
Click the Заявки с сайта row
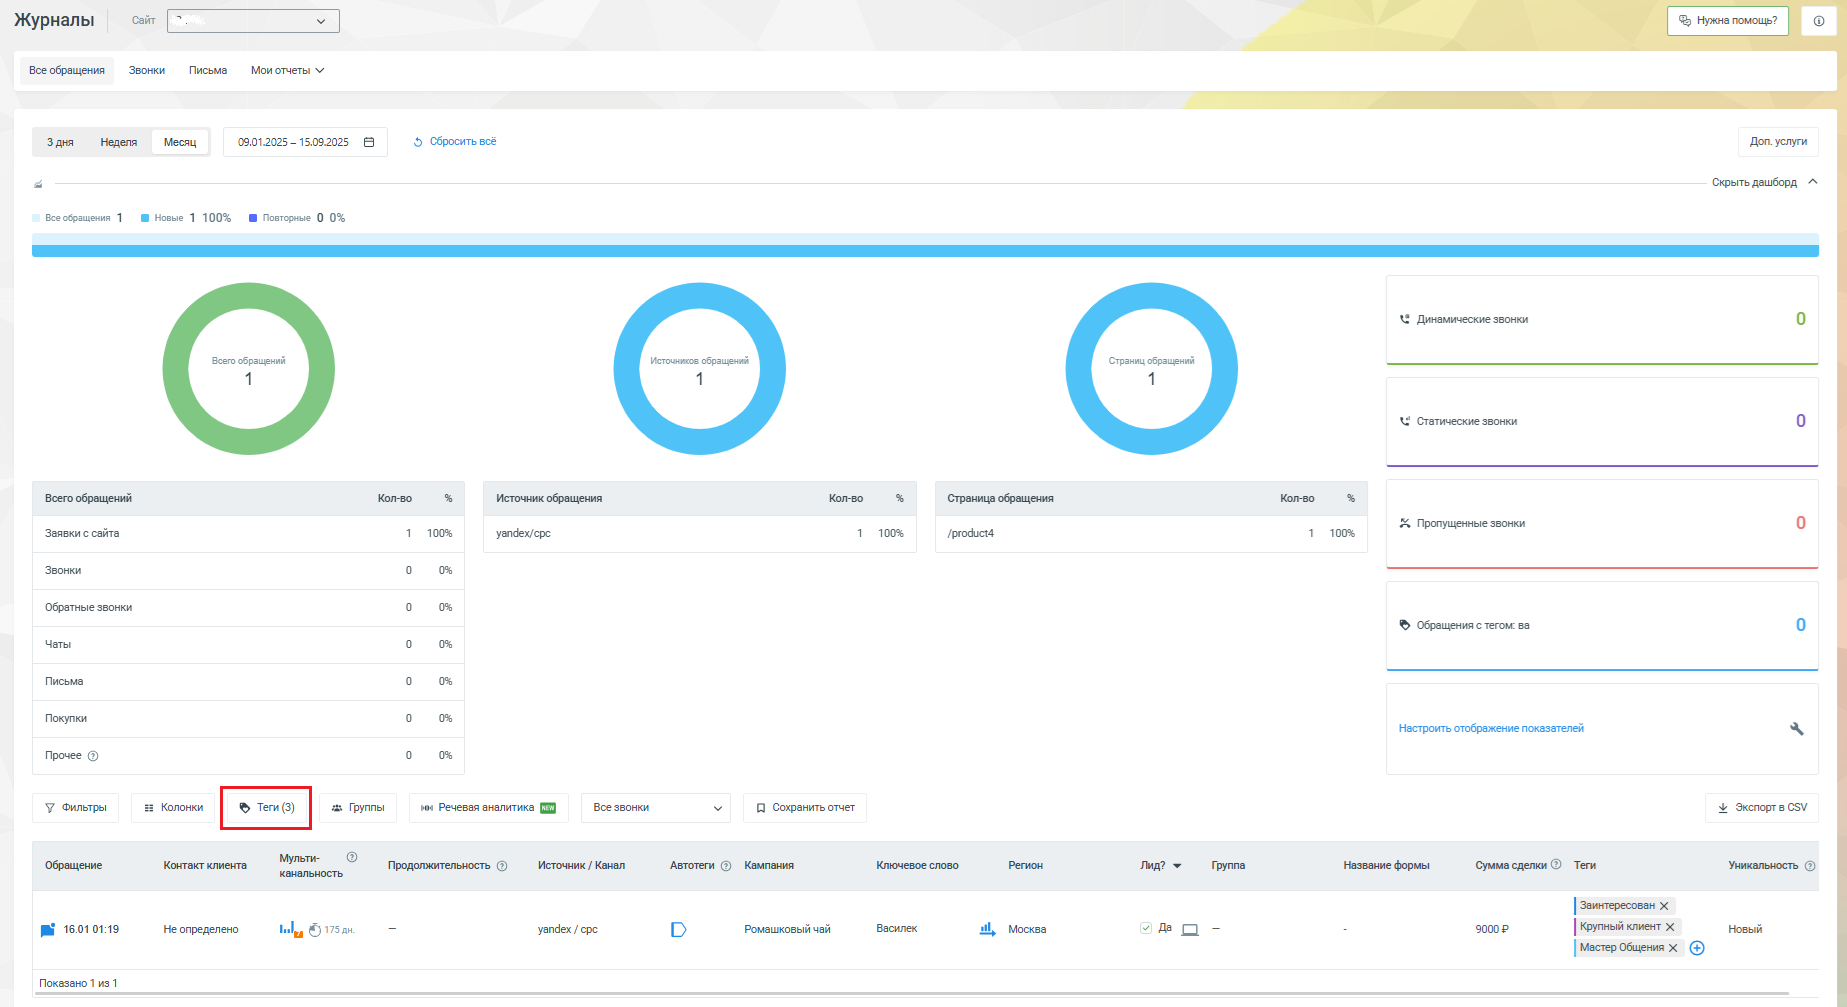pyautogui.click(x=248, y=534)
